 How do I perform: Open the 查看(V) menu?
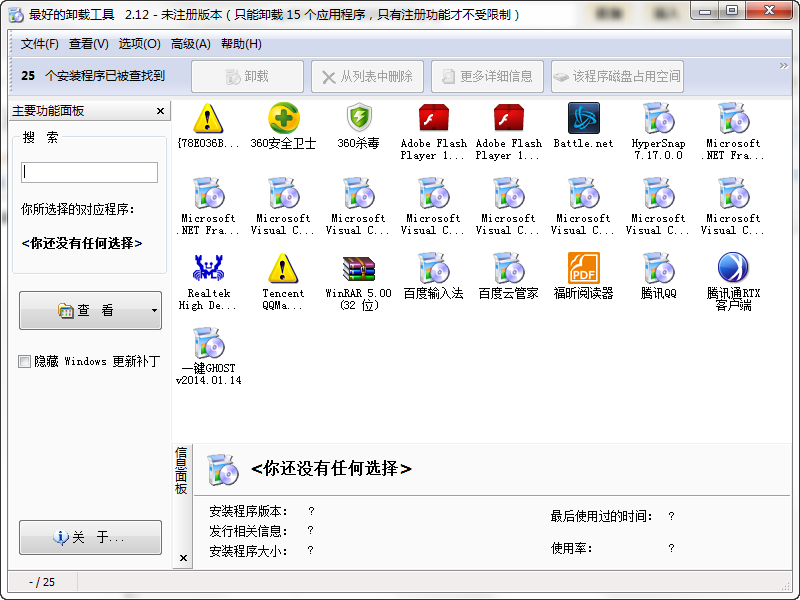click(x=89, y=44)
